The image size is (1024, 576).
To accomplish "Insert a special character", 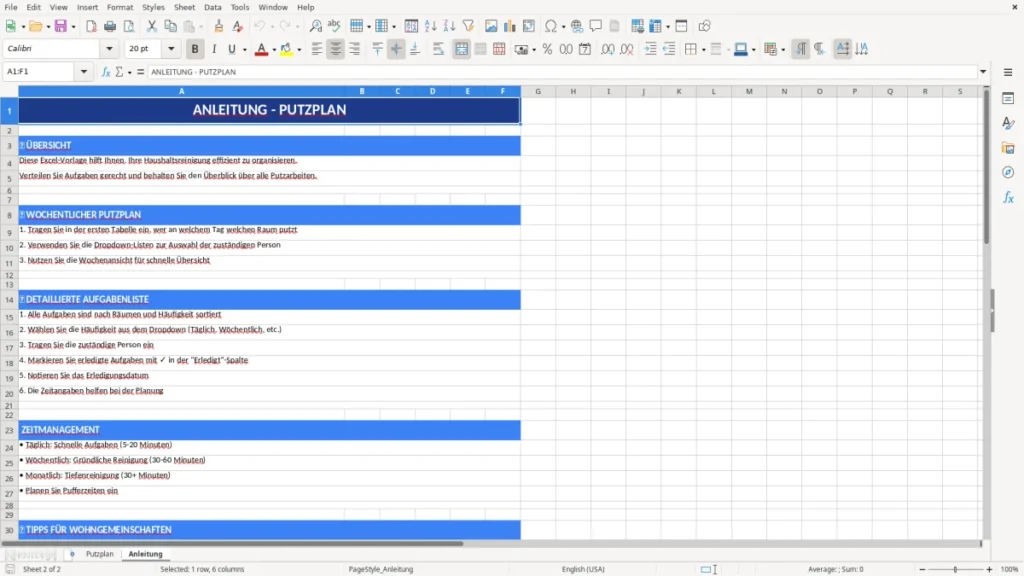I will 551,26.
